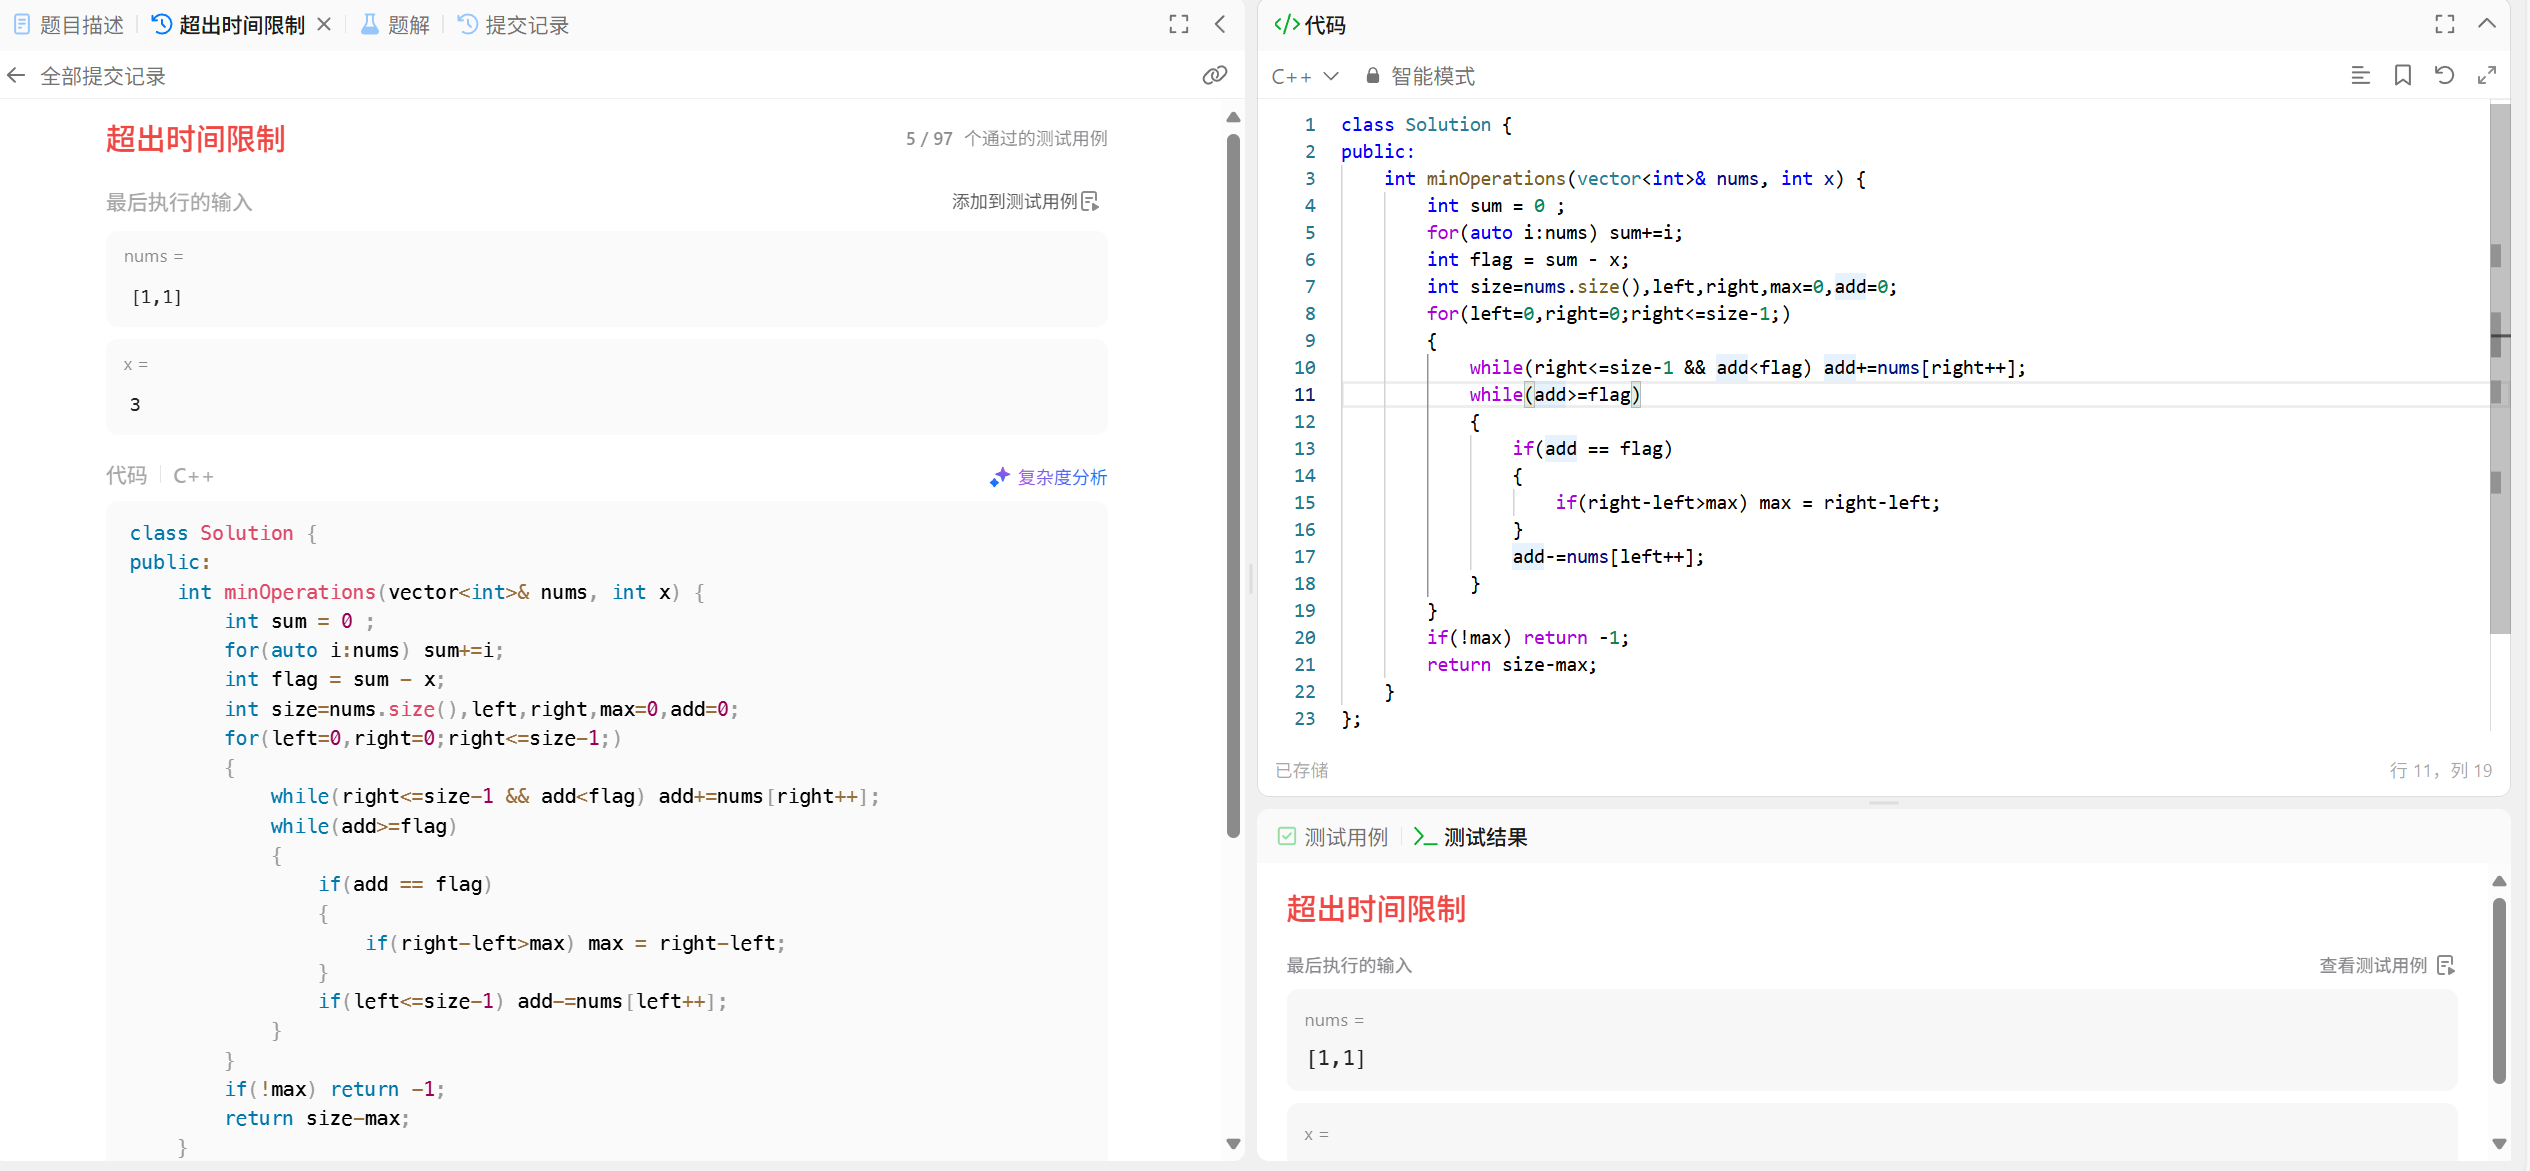Maximize the left description panel
Image resolution: width=2530 pixels, height=1171 pixels.
(x=1179, y=24)
